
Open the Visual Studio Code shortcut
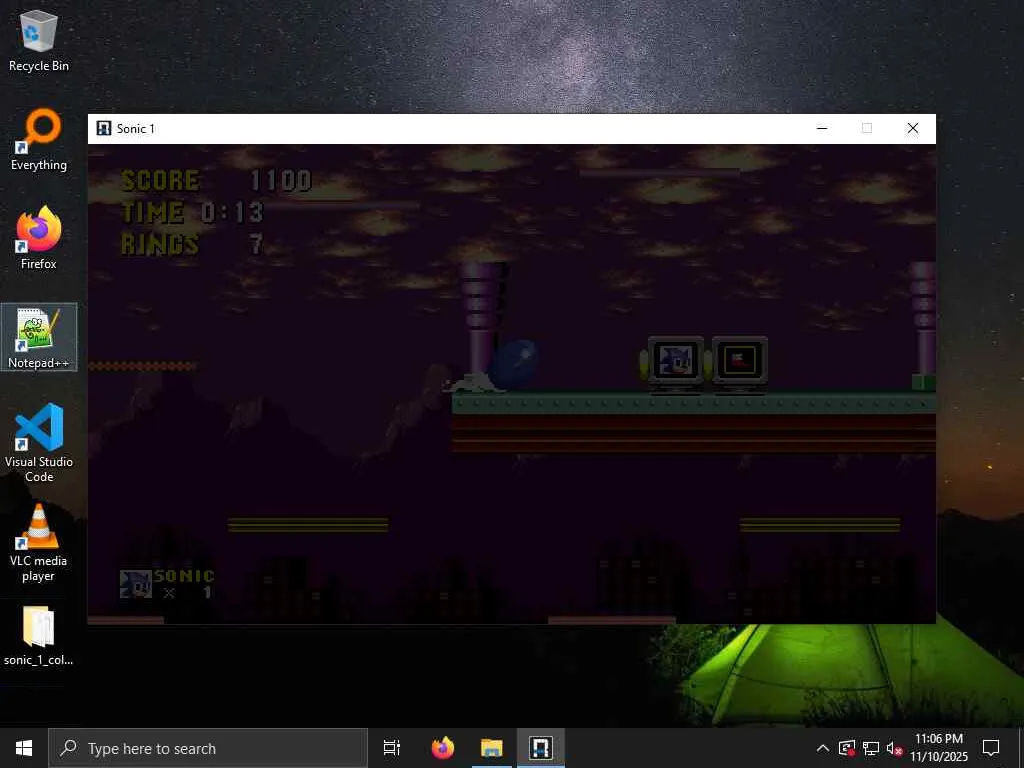click(x=39, y=443)
